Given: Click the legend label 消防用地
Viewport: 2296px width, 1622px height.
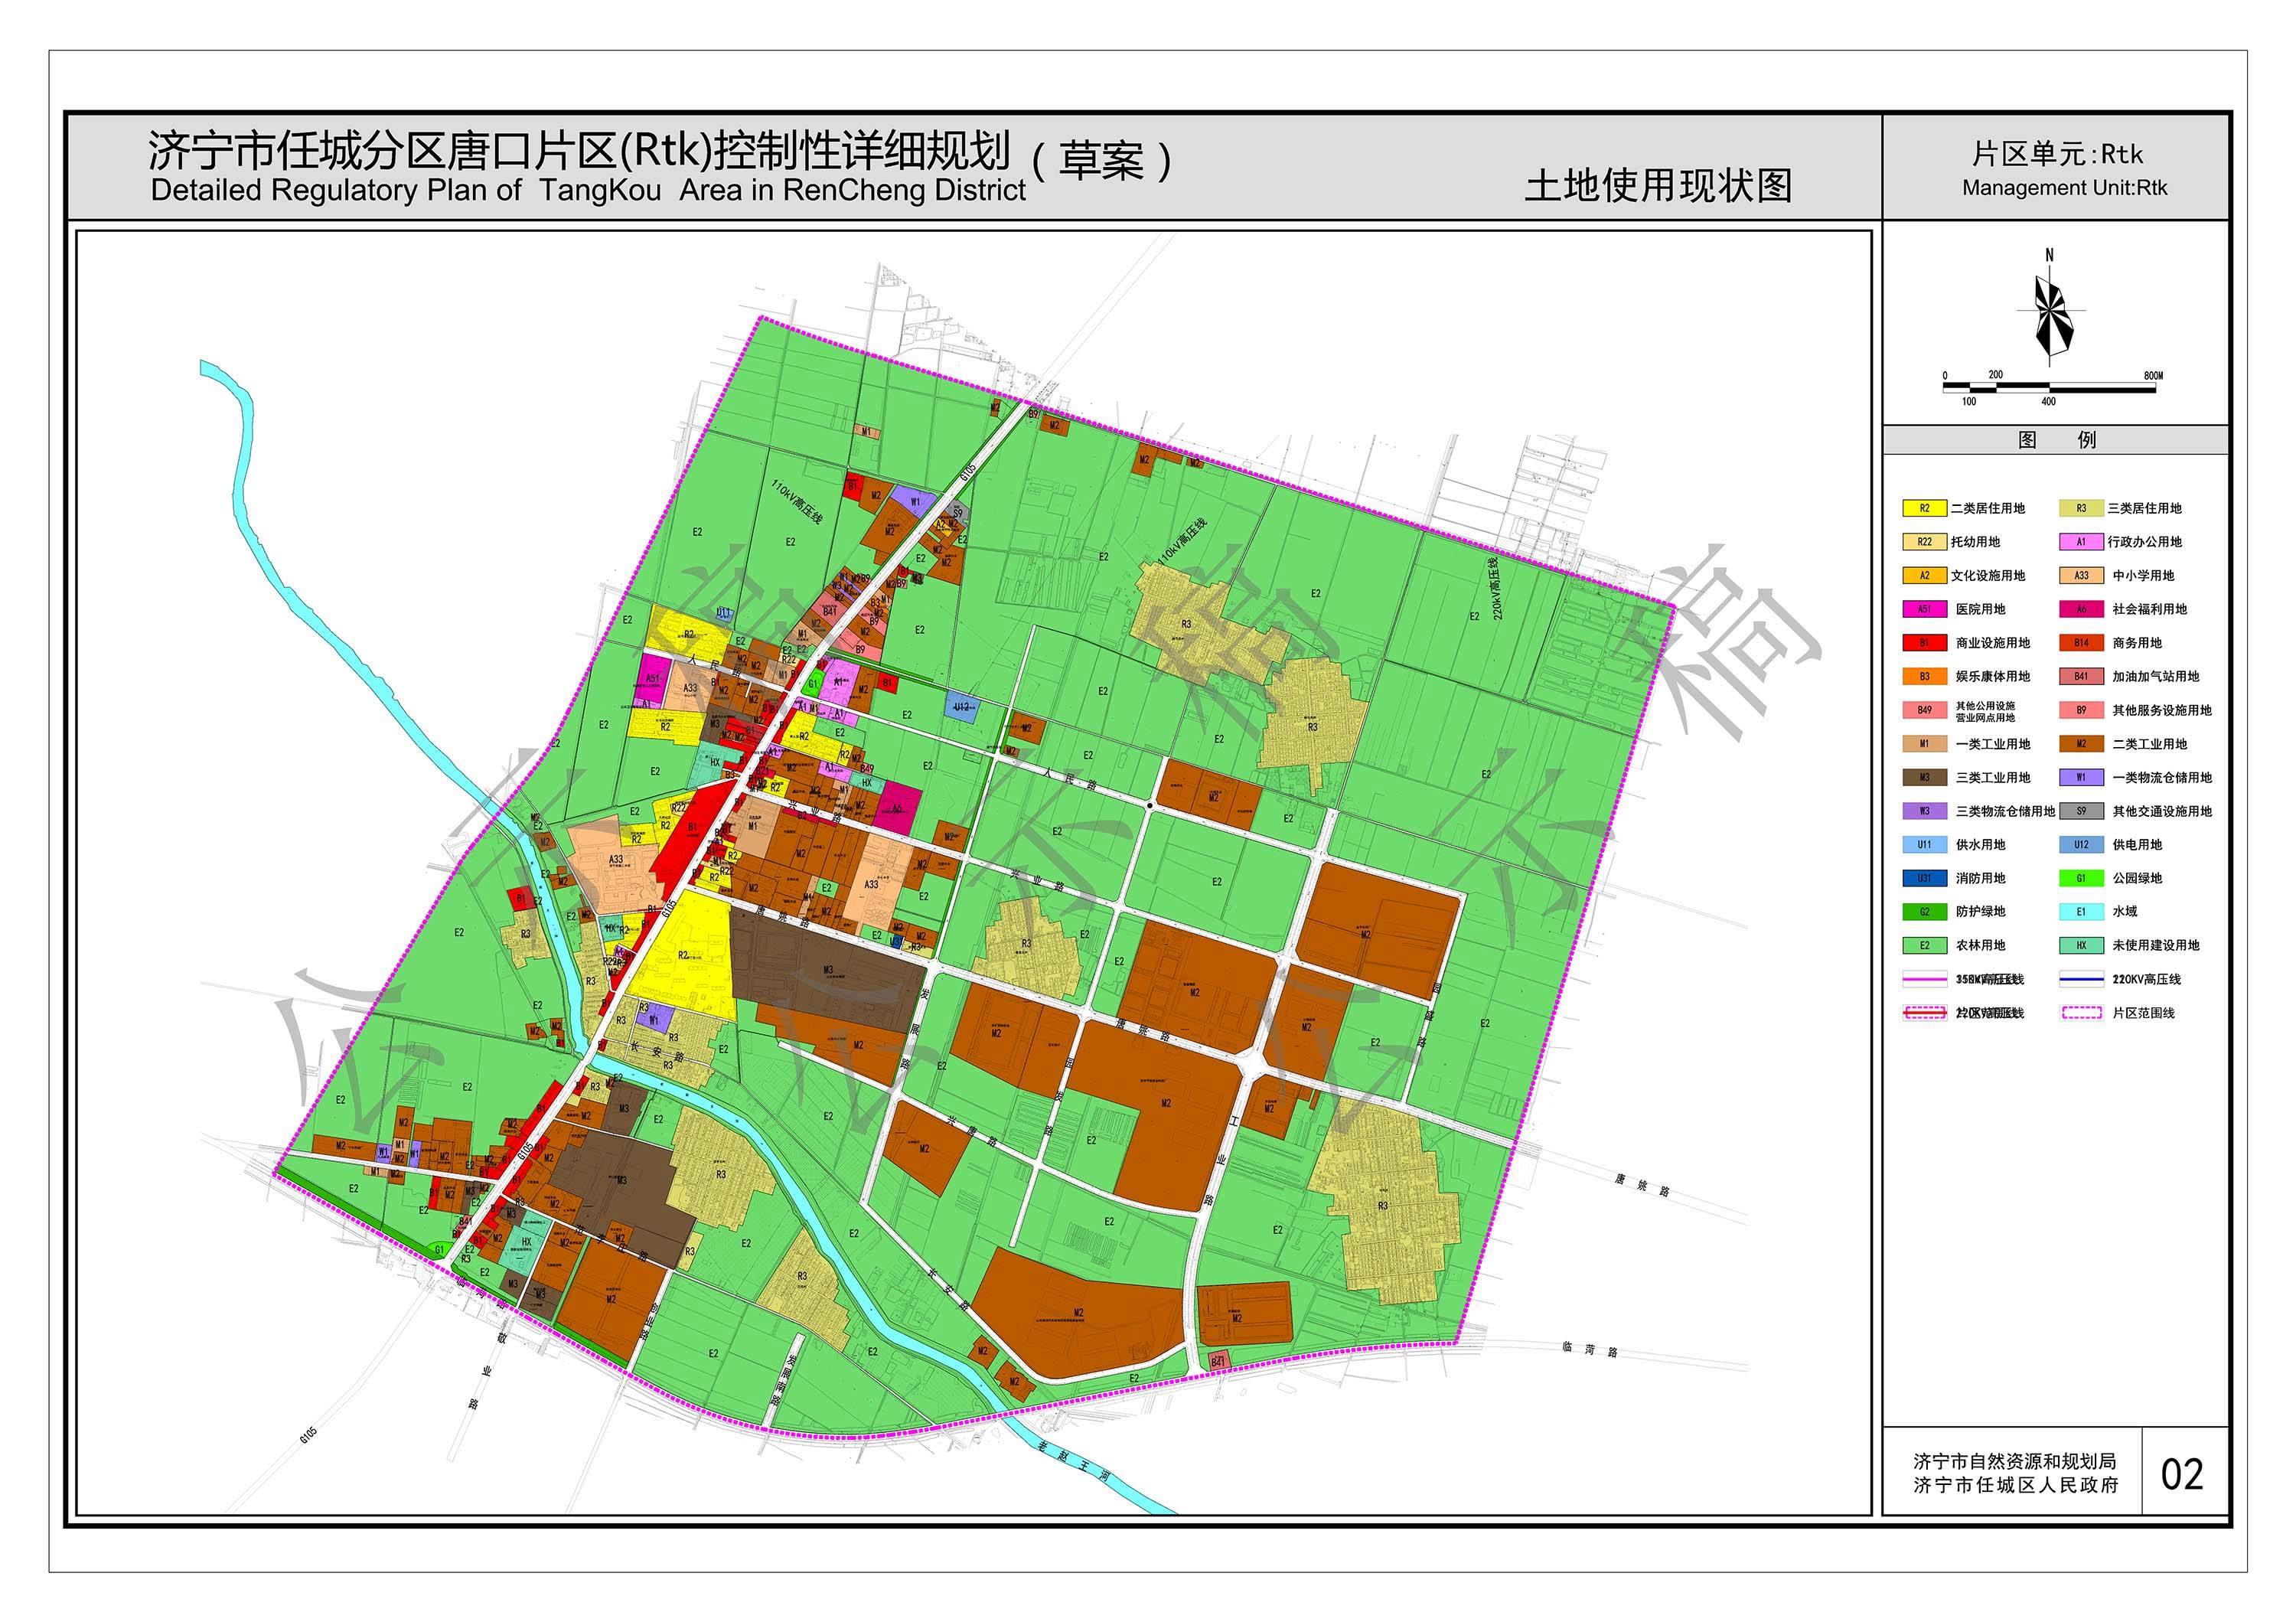Looking at the screenshot, I should click(x=1980, y=878).
